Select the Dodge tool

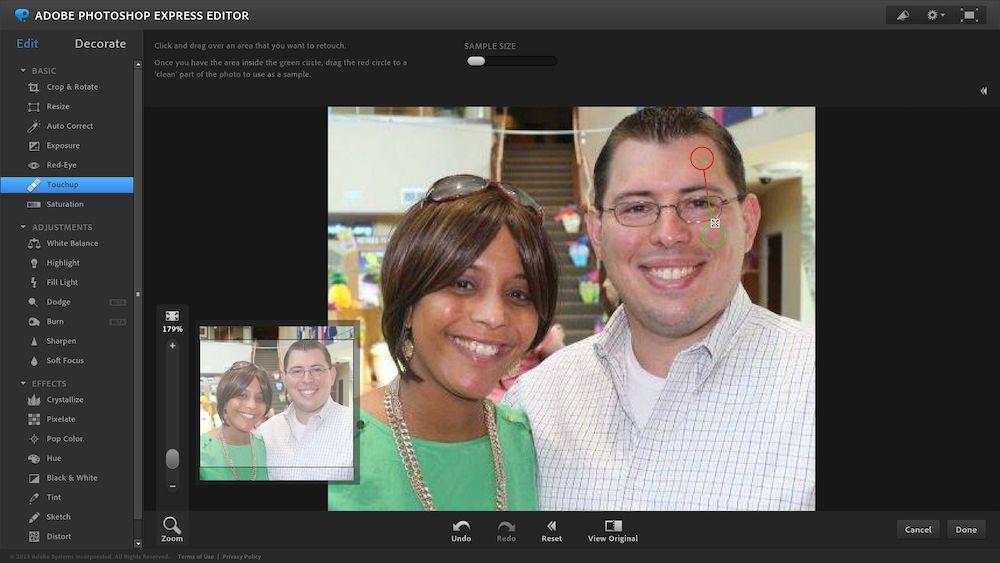click(58, 302)
